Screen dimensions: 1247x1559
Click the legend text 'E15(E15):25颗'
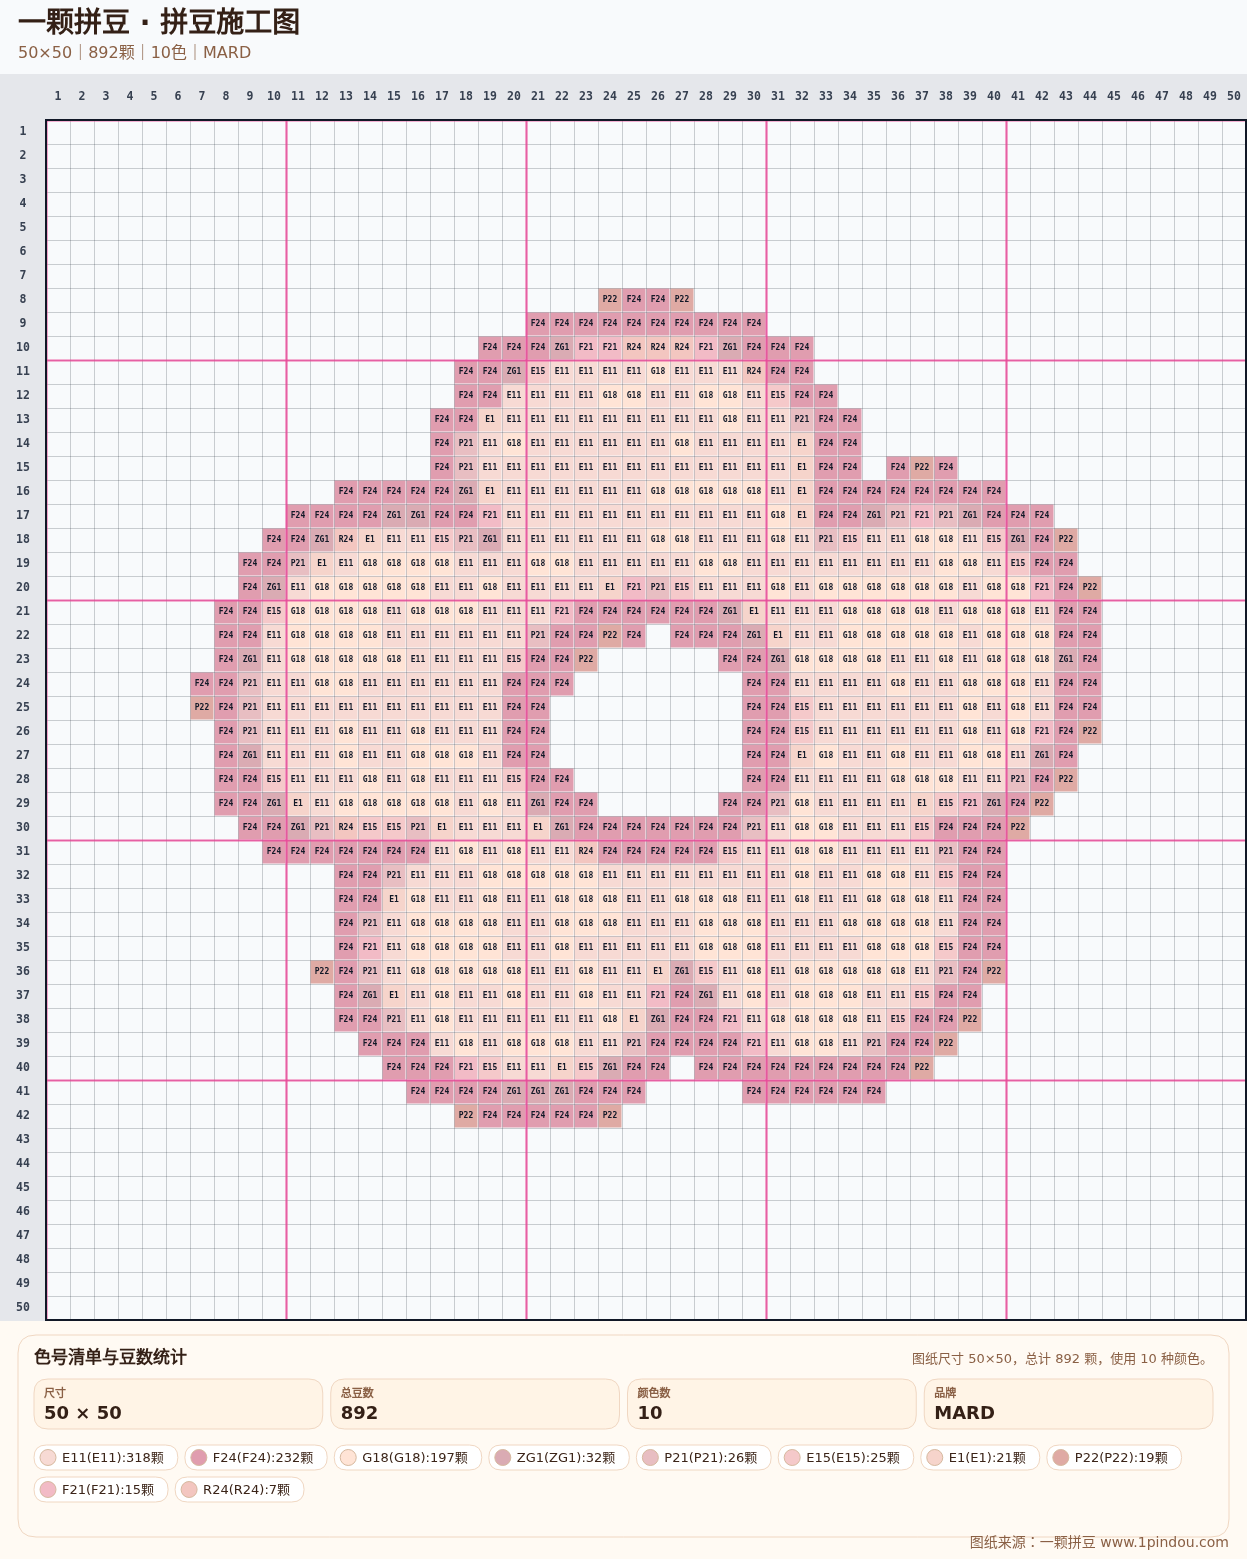[853, 1458]
